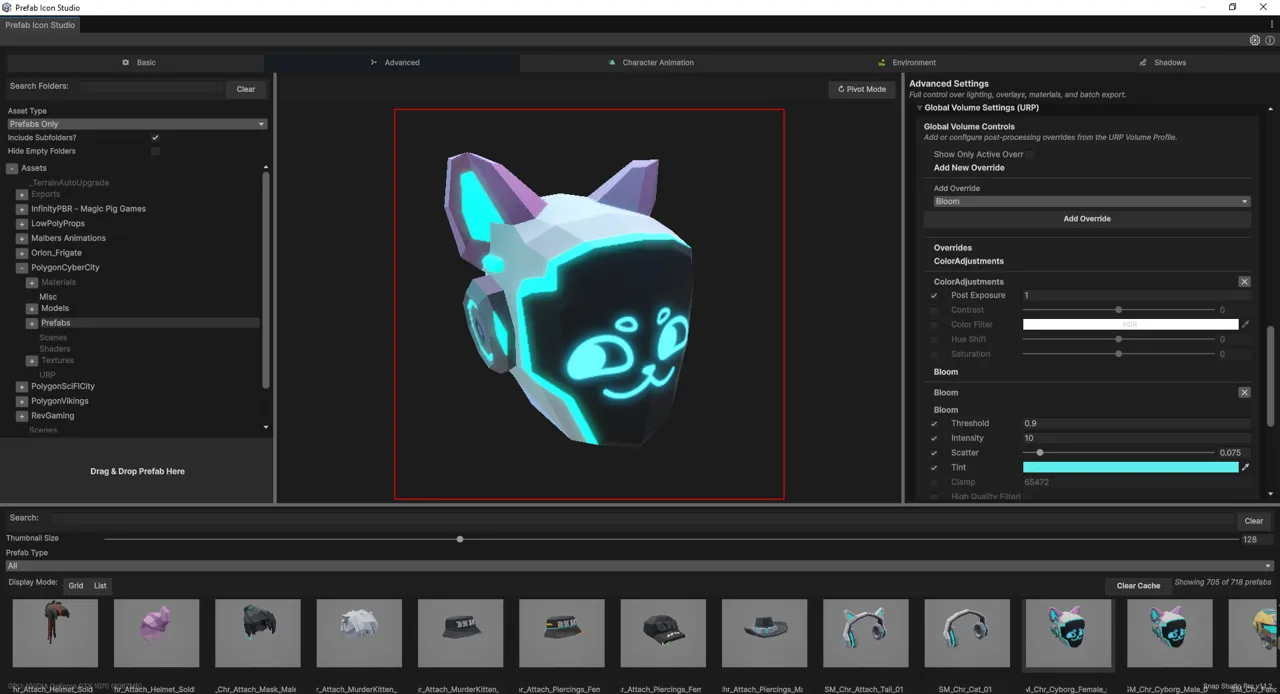Image resolution: width=1280 pixels, height=694 pixels.
Task: Expand the Prefabs subfolder
Action: tap(32, 323)
